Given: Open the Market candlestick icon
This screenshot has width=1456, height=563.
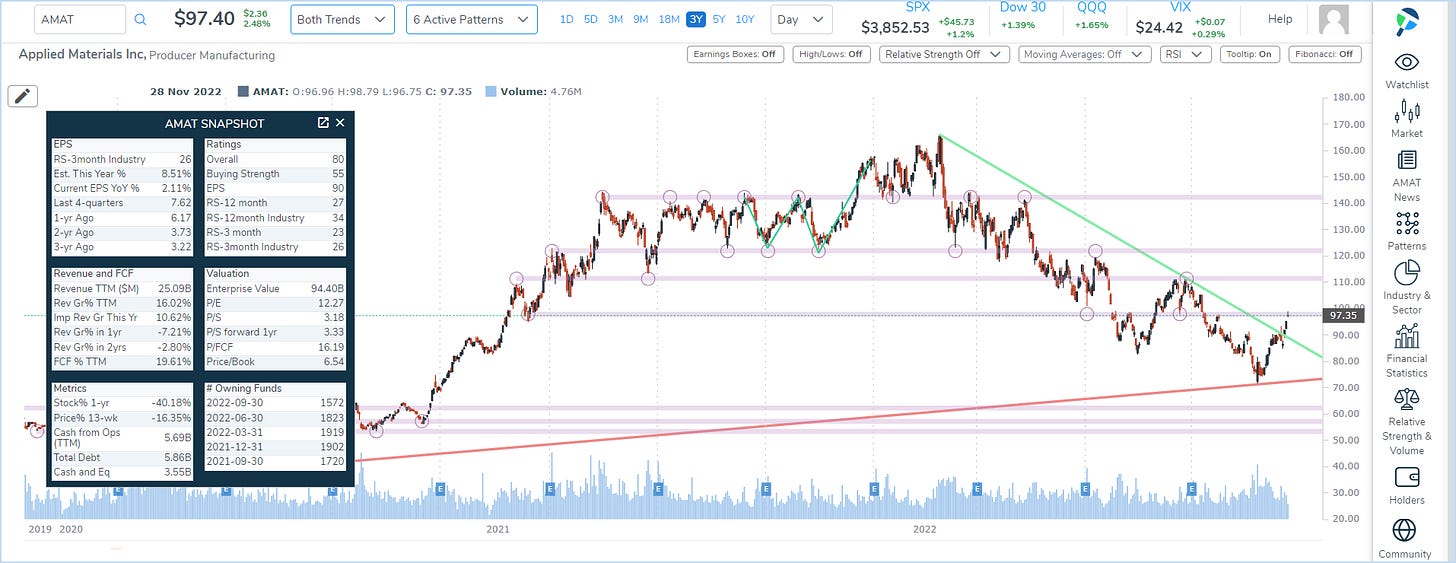Looking at the screenshot, I should [1406, 112].
